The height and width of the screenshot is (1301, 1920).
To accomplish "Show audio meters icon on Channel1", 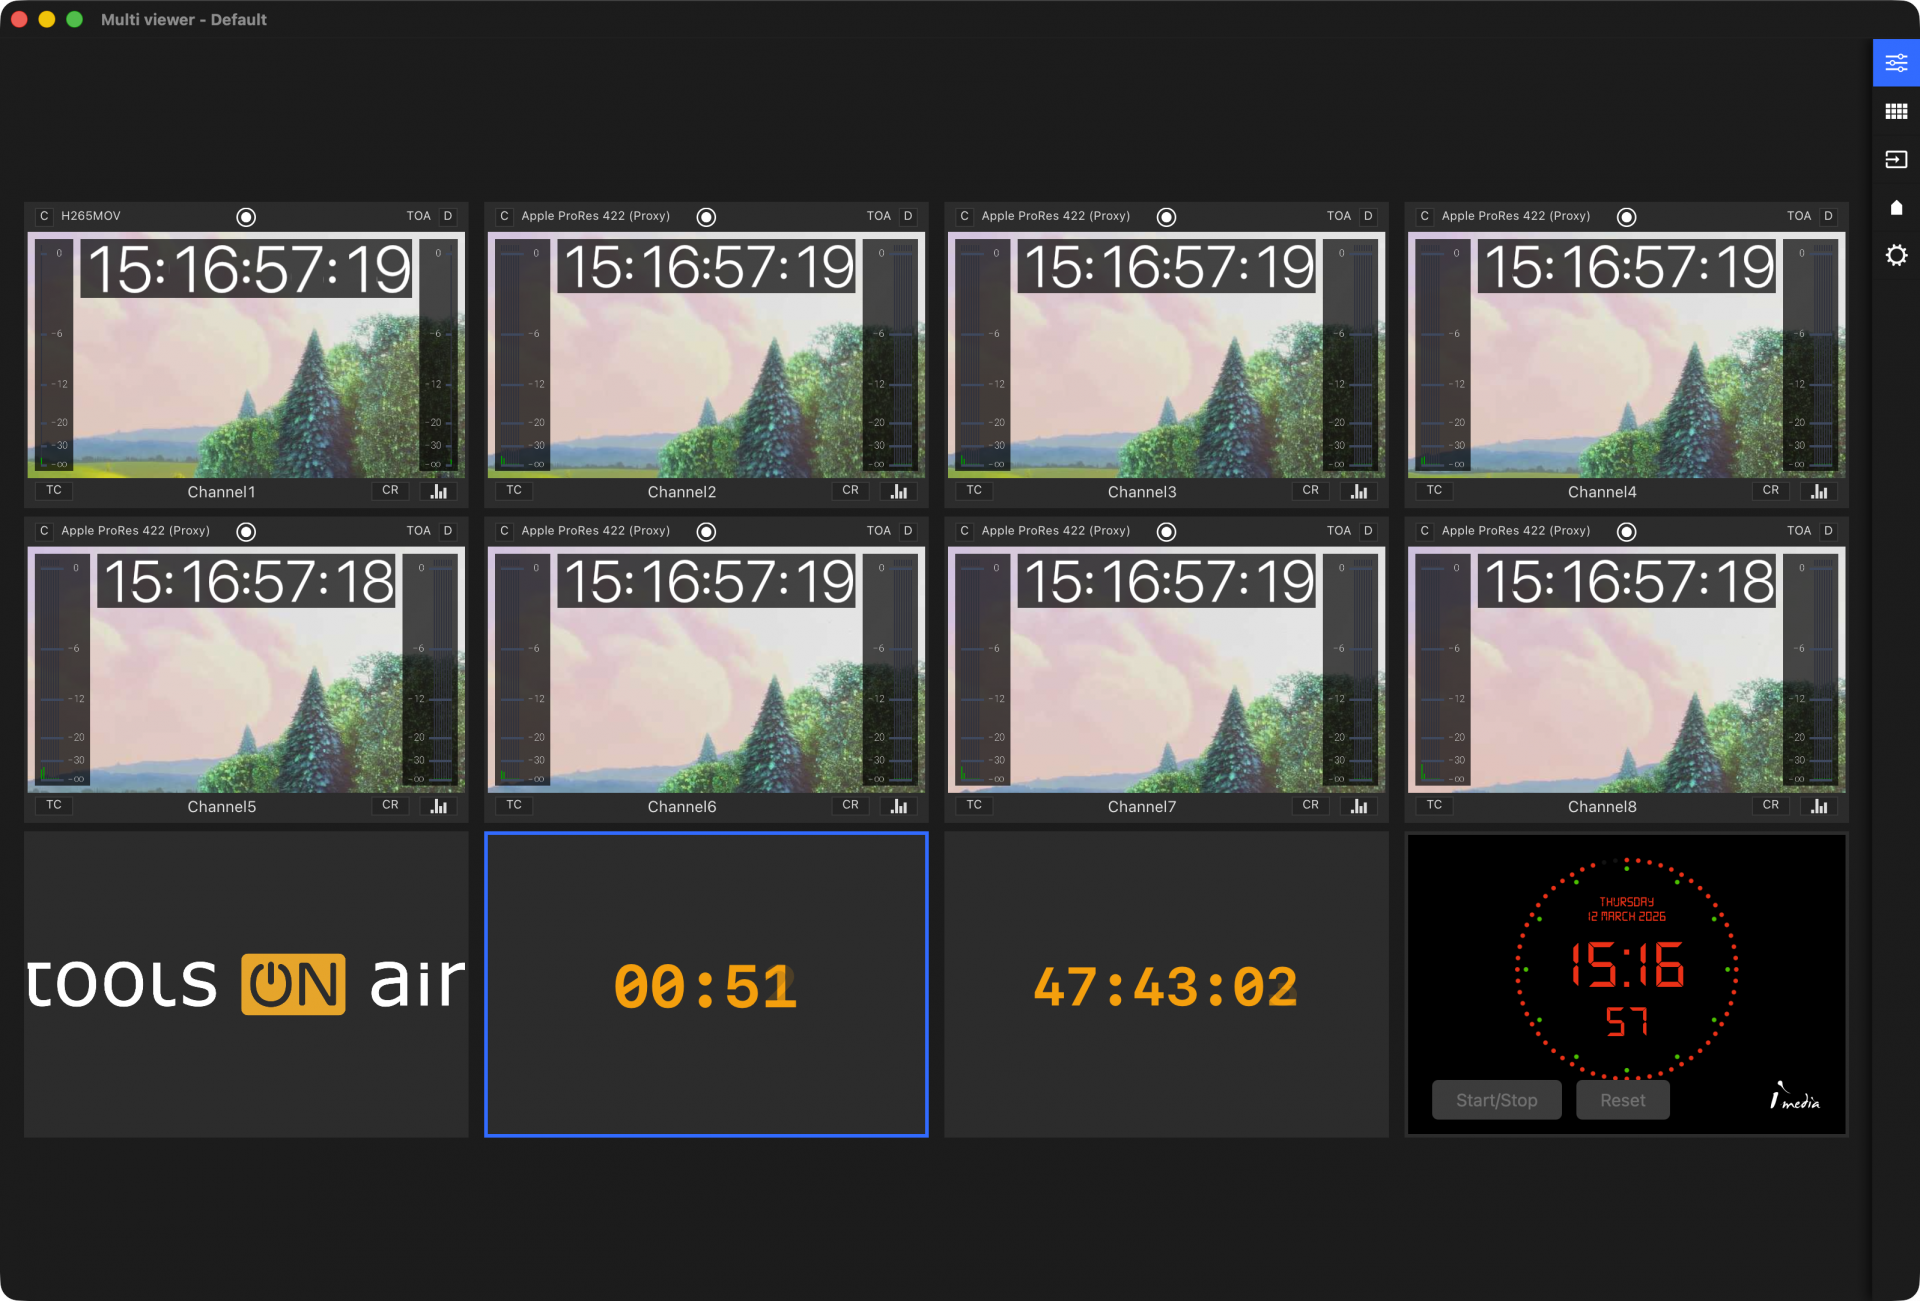I will pos(439,491).
